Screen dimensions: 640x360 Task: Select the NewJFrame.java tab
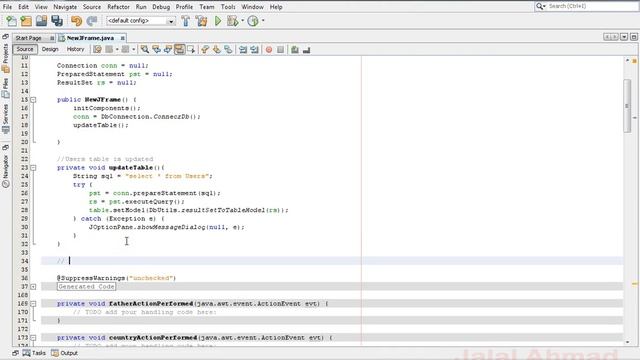90,38
